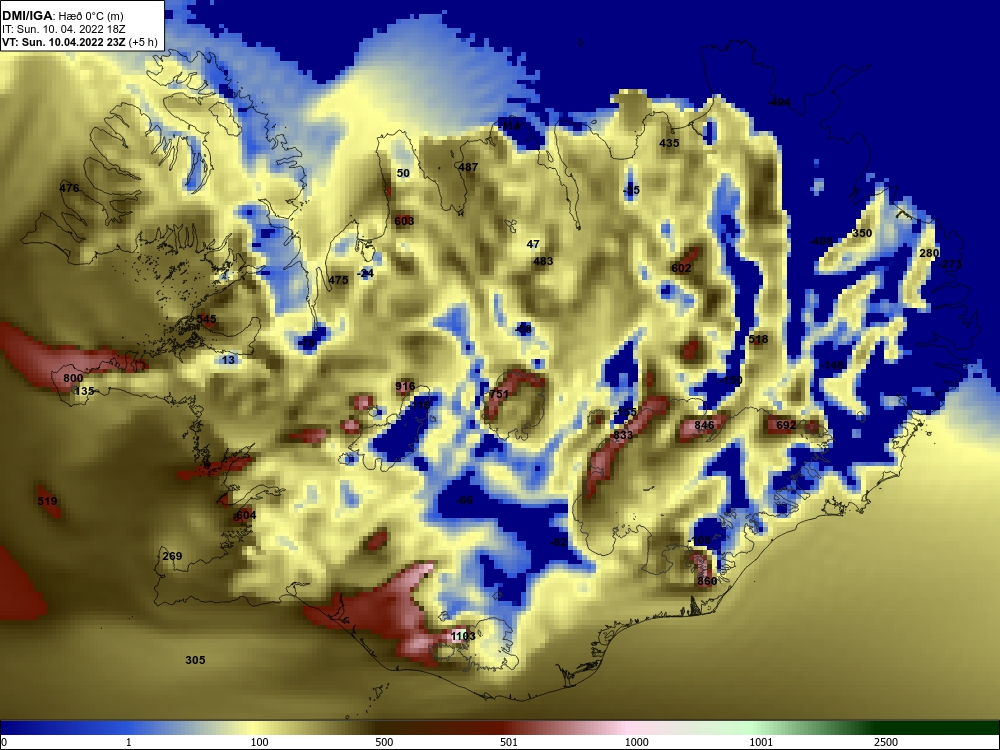Click the map value '435'

(x=669, y=143)
